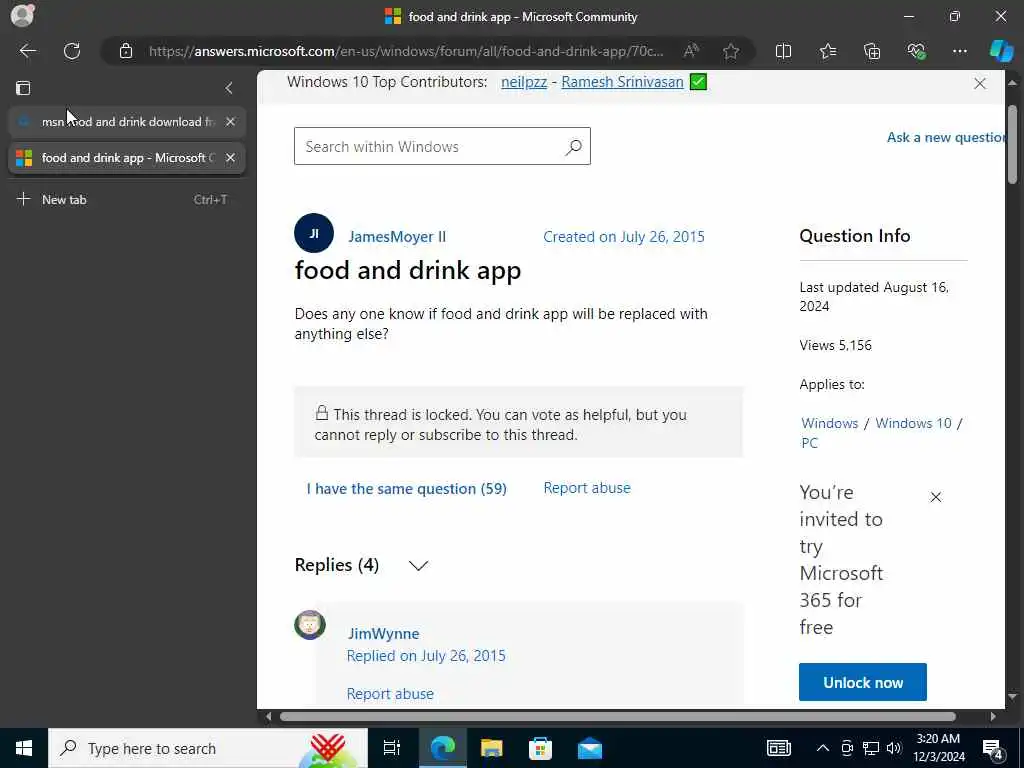Open JimWynne profile link
The width and height of the screenshot is (1024, 768).
click(x=383, y=633)
